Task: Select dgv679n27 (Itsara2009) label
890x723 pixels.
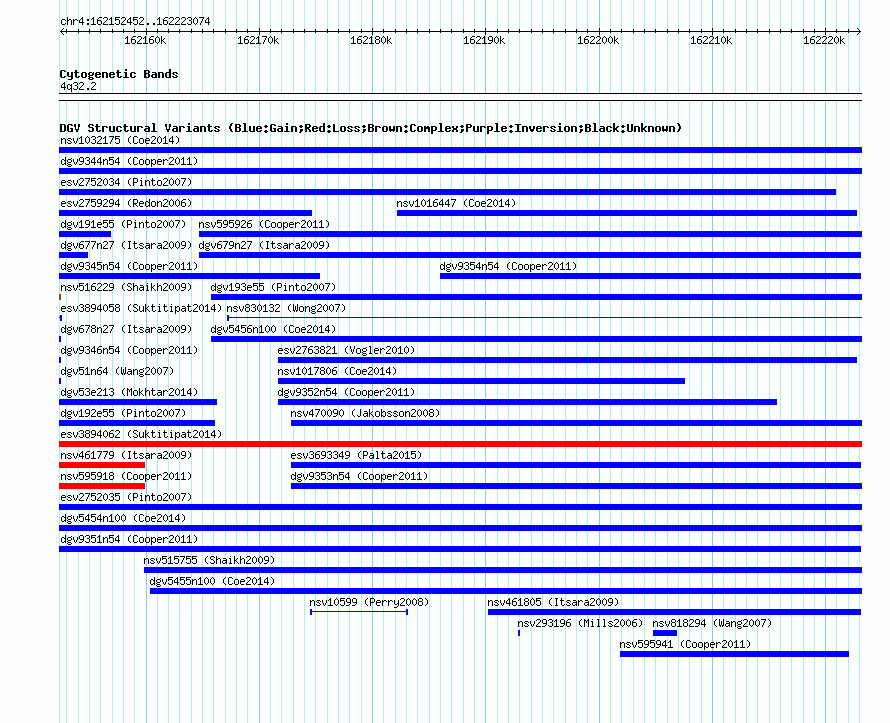Action: (264, 245)
